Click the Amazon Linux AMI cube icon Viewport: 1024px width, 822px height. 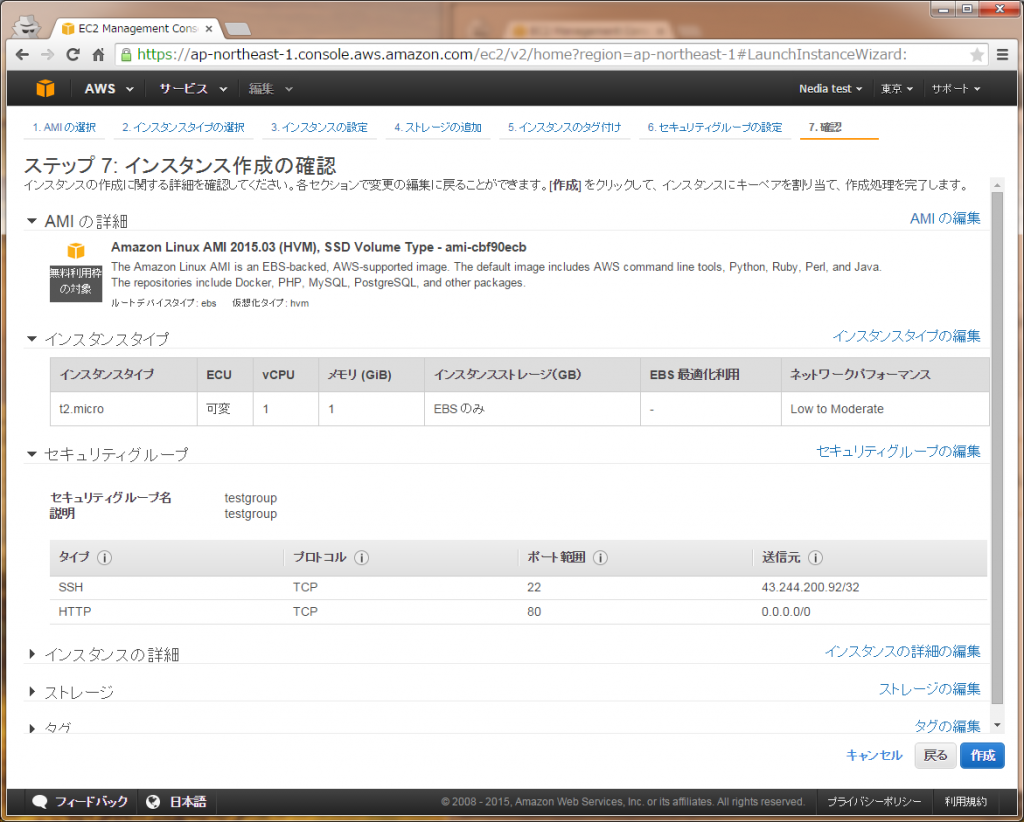click(x=76, y=251)
